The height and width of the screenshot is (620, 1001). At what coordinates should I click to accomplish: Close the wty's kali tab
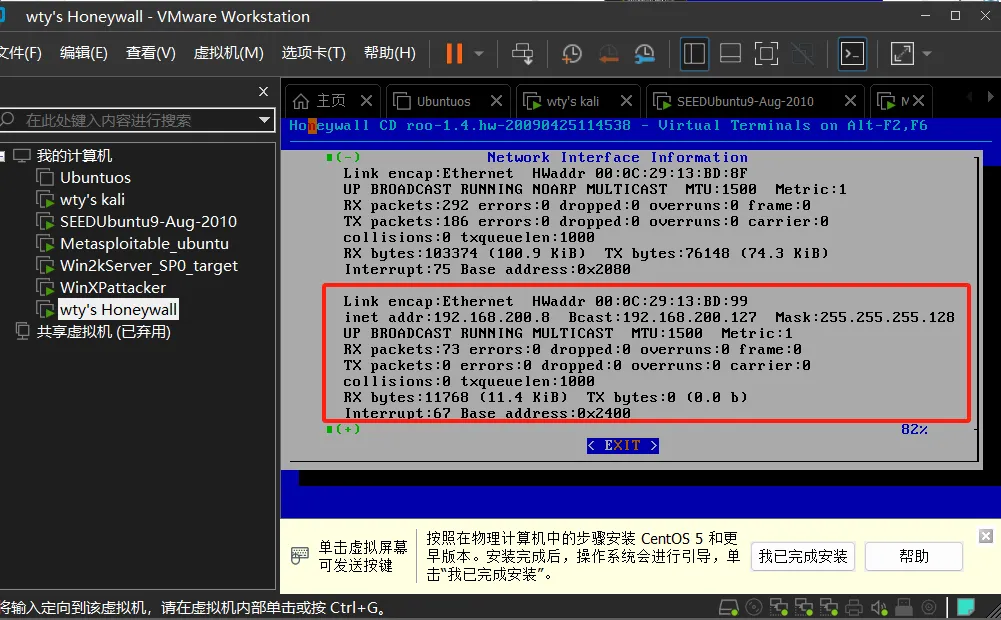[x=627, y=101]
